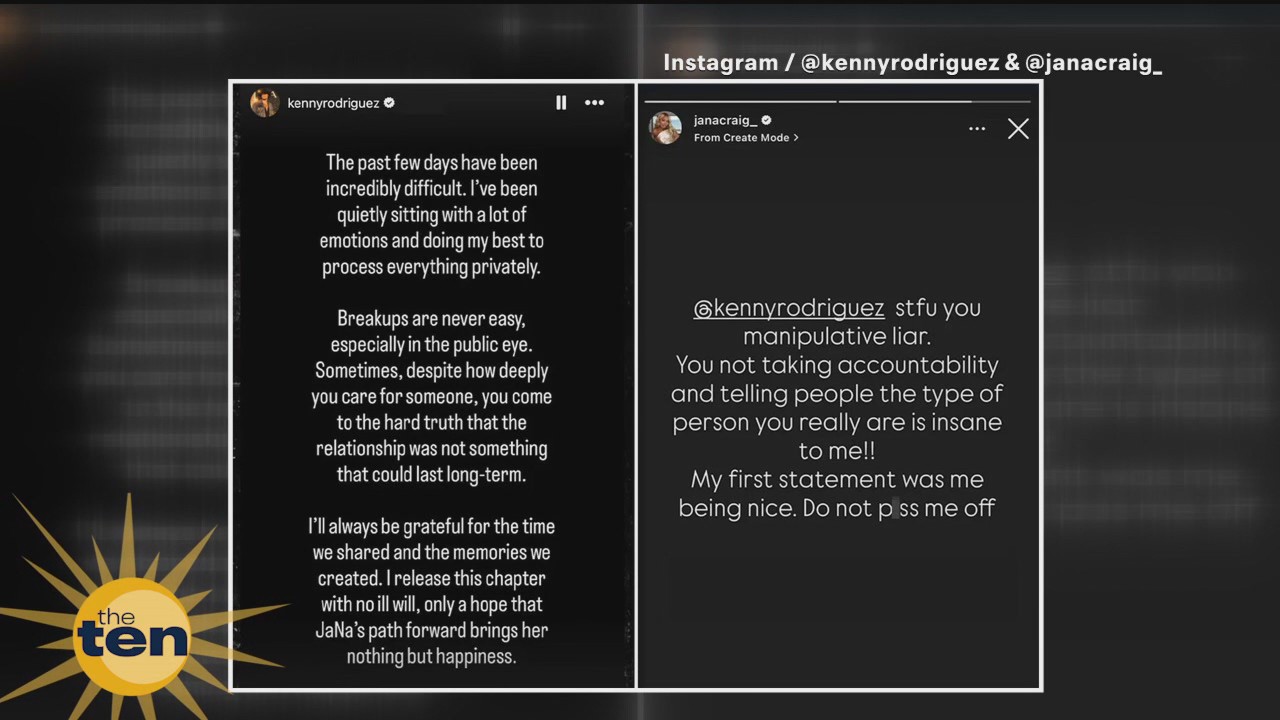The width and height of the screenshot is (1280, 720).
Task: Open three-dot menu on janacraig_ story
Action: pyautogui.click(x=977, y=129)
